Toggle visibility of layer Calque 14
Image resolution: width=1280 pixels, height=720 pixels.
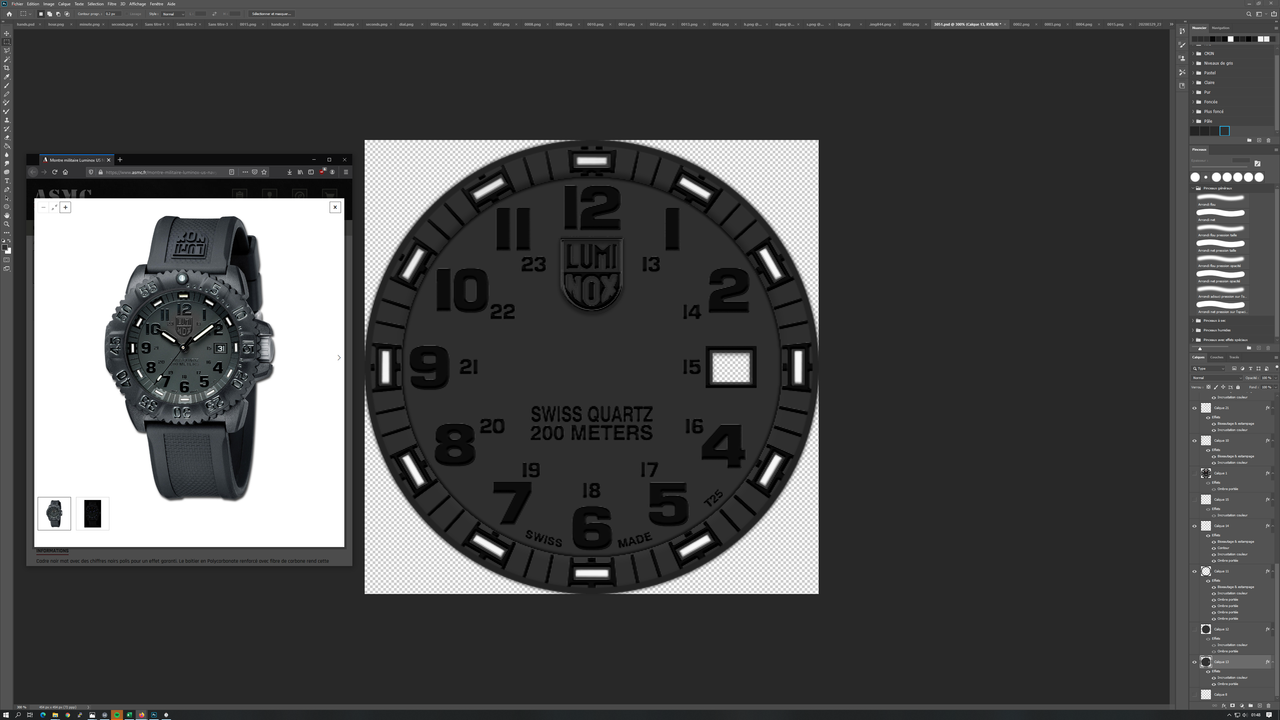click(1194, 526)
